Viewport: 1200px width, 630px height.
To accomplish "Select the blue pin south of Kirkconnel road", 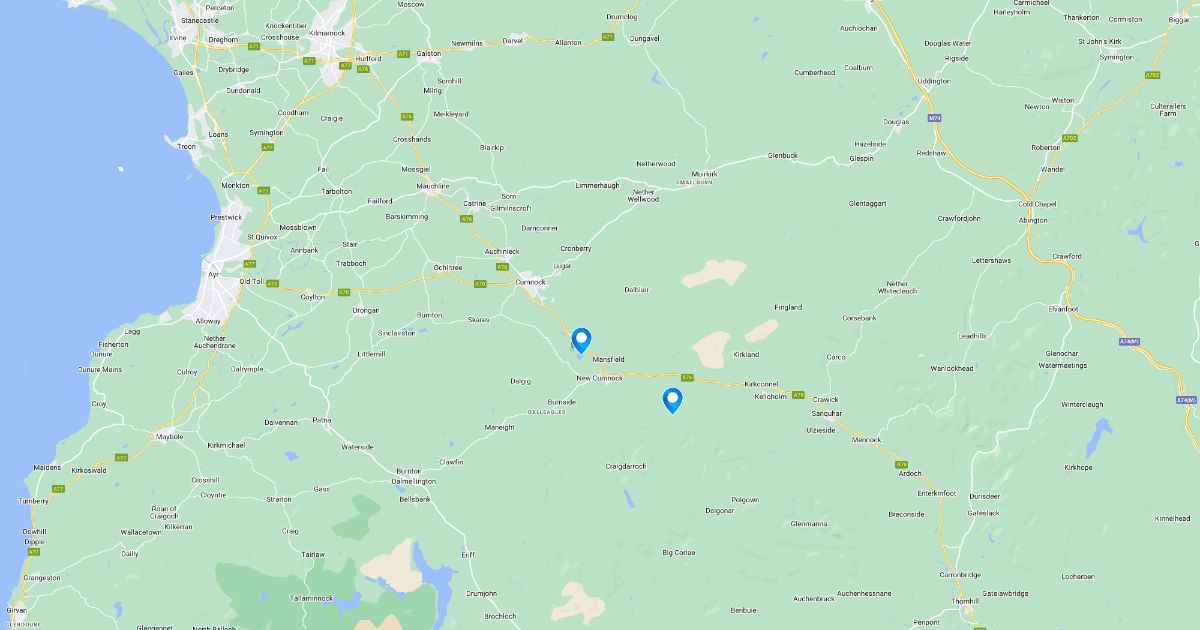I will pyautogui.click(x=673, y=401).
